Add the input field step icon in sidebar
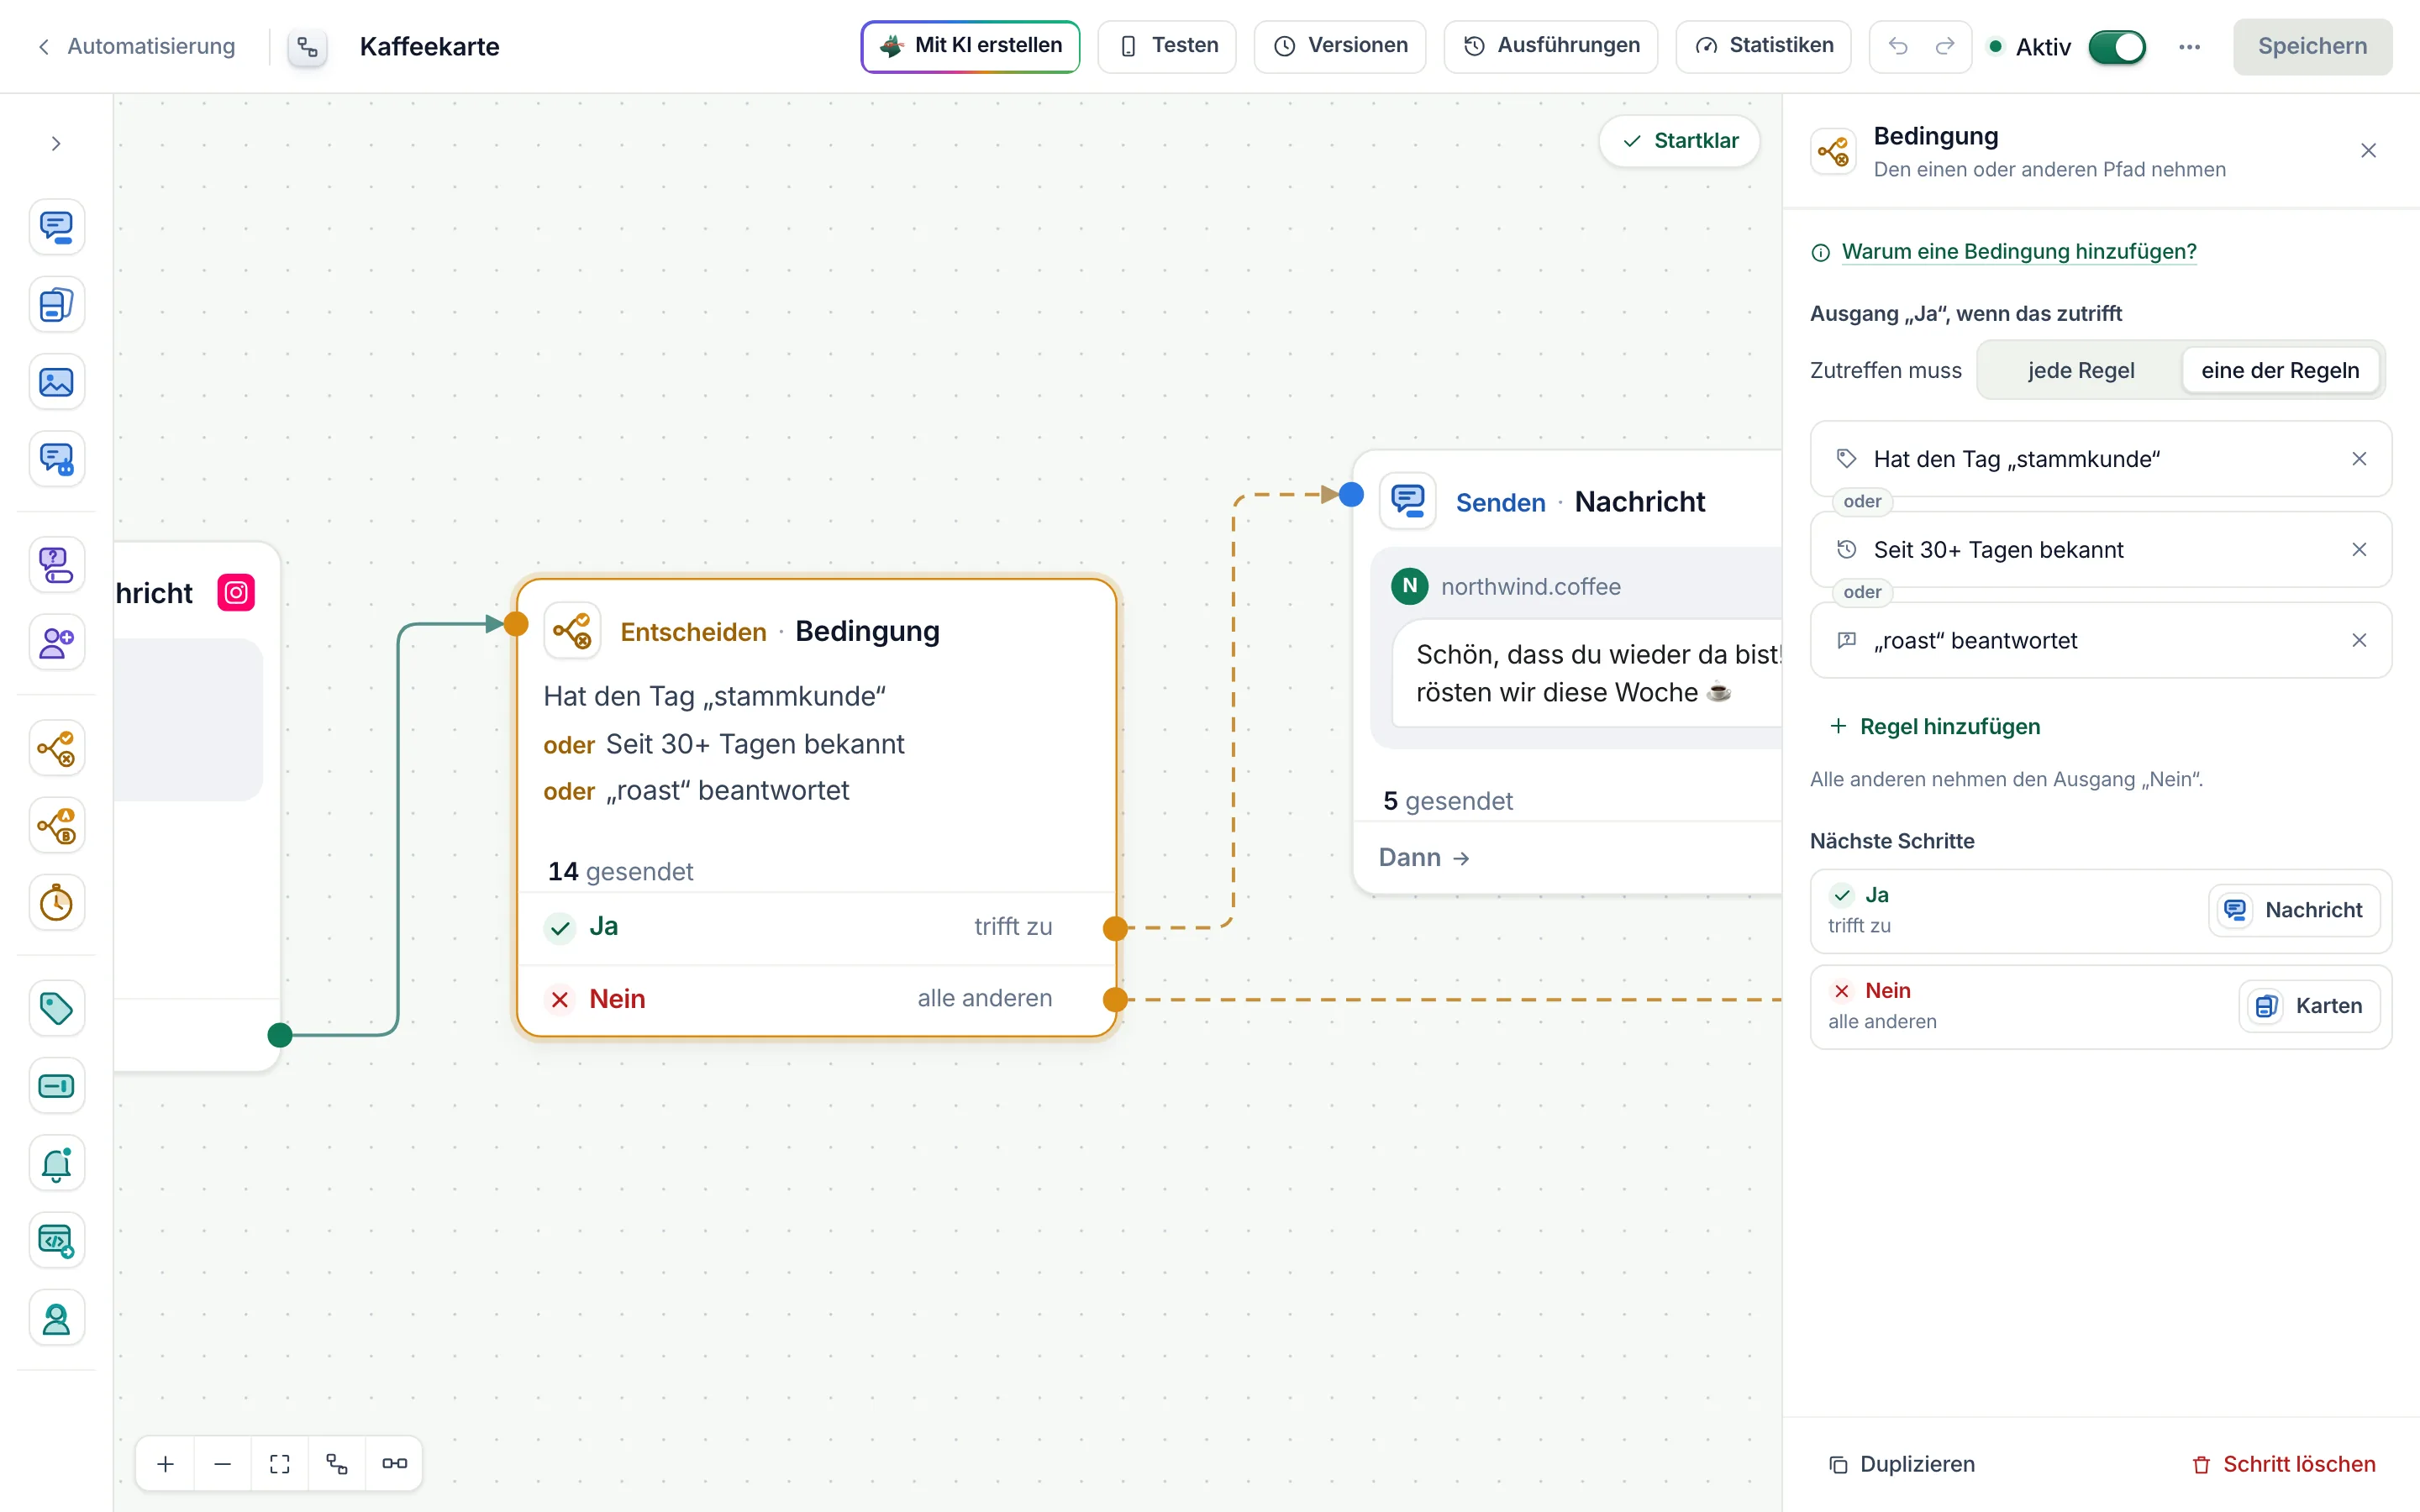 (x=56, y=1086)
